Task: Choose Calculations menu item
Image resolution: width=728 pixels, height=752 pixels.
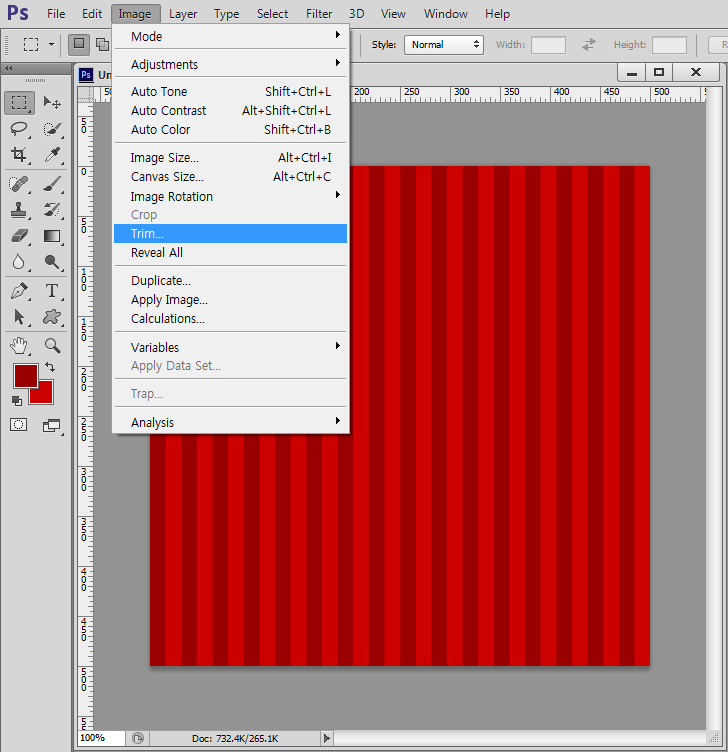Action: click(x=230, y=318)
